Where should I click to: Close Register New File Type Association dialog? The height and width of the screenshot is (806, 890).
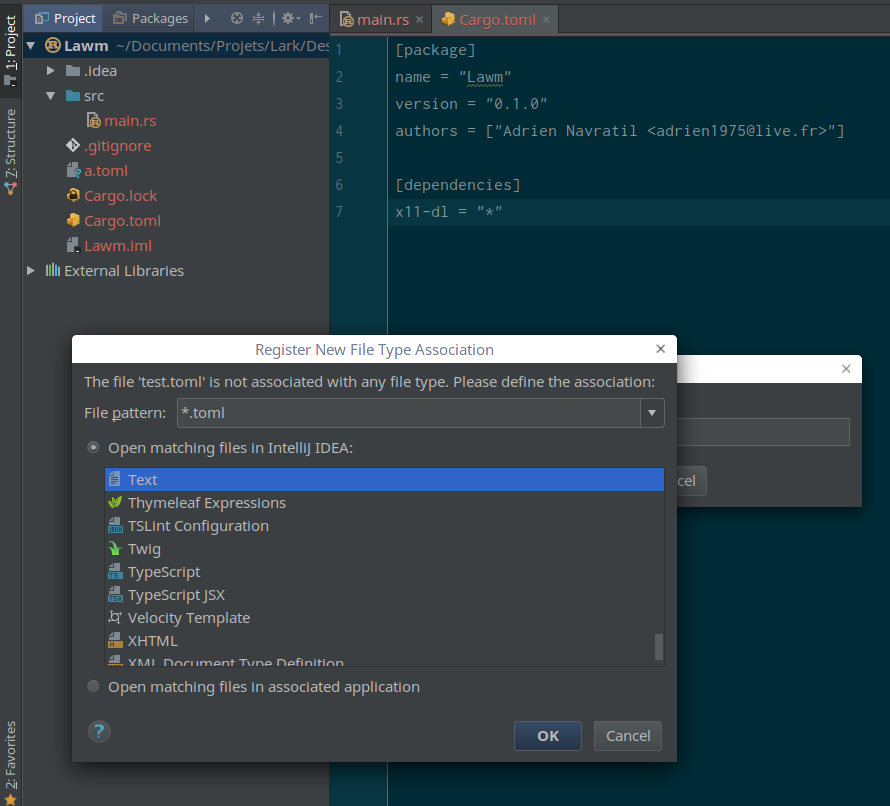click(660, 349)
